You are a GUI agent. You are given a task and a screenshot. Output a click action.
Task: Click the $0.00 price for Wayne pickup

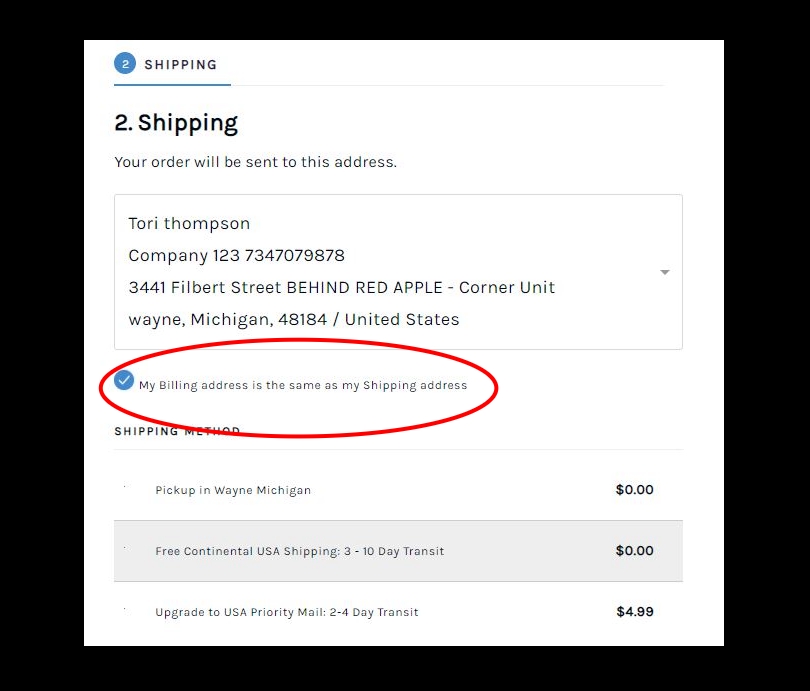pyautogui.click(x=634, y=490)
